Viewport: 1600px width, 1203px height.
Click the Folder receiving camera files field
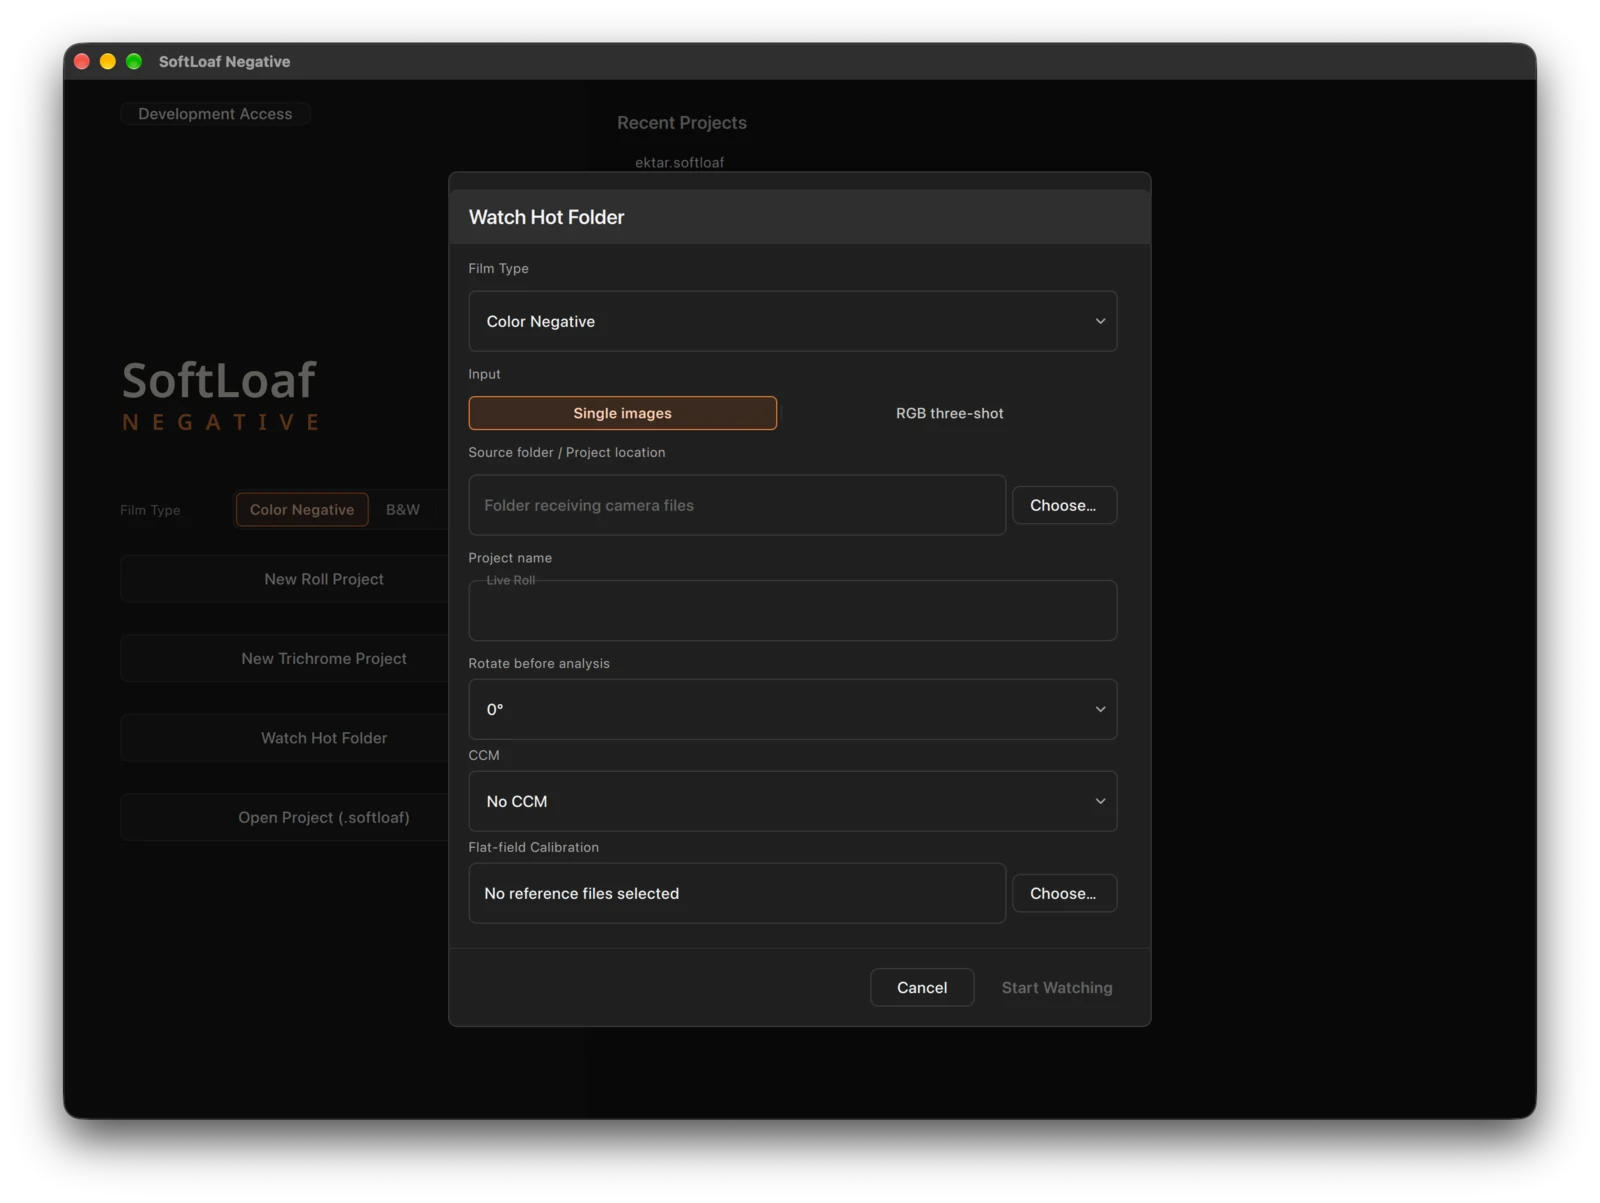[x=737, y=505]
